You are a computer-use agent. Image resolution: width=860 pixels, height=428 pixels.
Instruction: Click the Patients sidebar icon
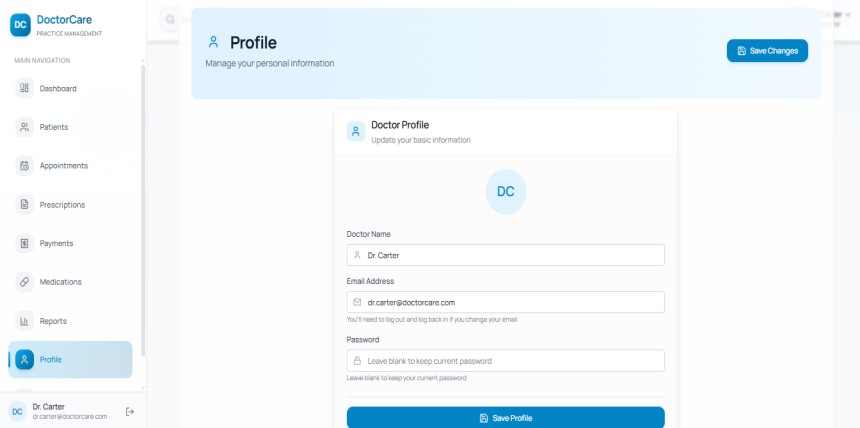(25, 127)
